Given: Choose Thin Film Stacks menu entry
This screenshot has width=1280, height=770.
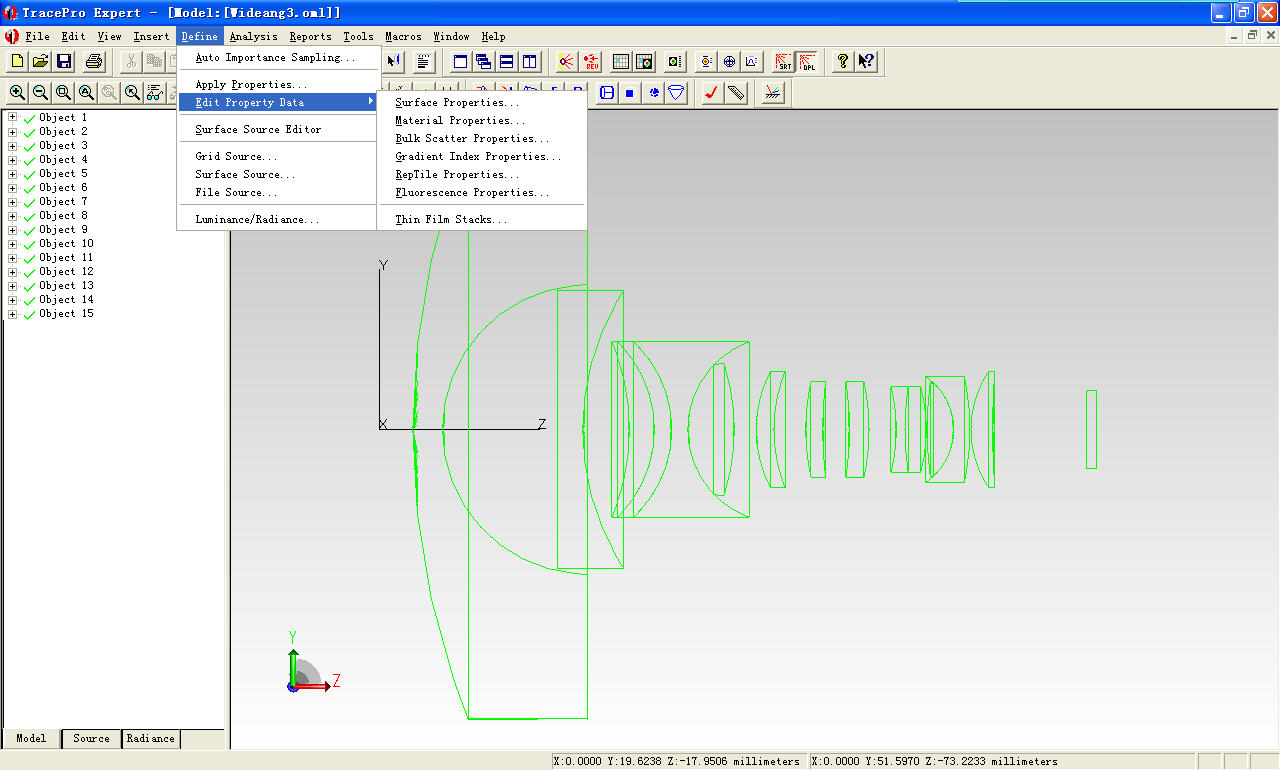Looking at the screenshot, I should point(482,219).
